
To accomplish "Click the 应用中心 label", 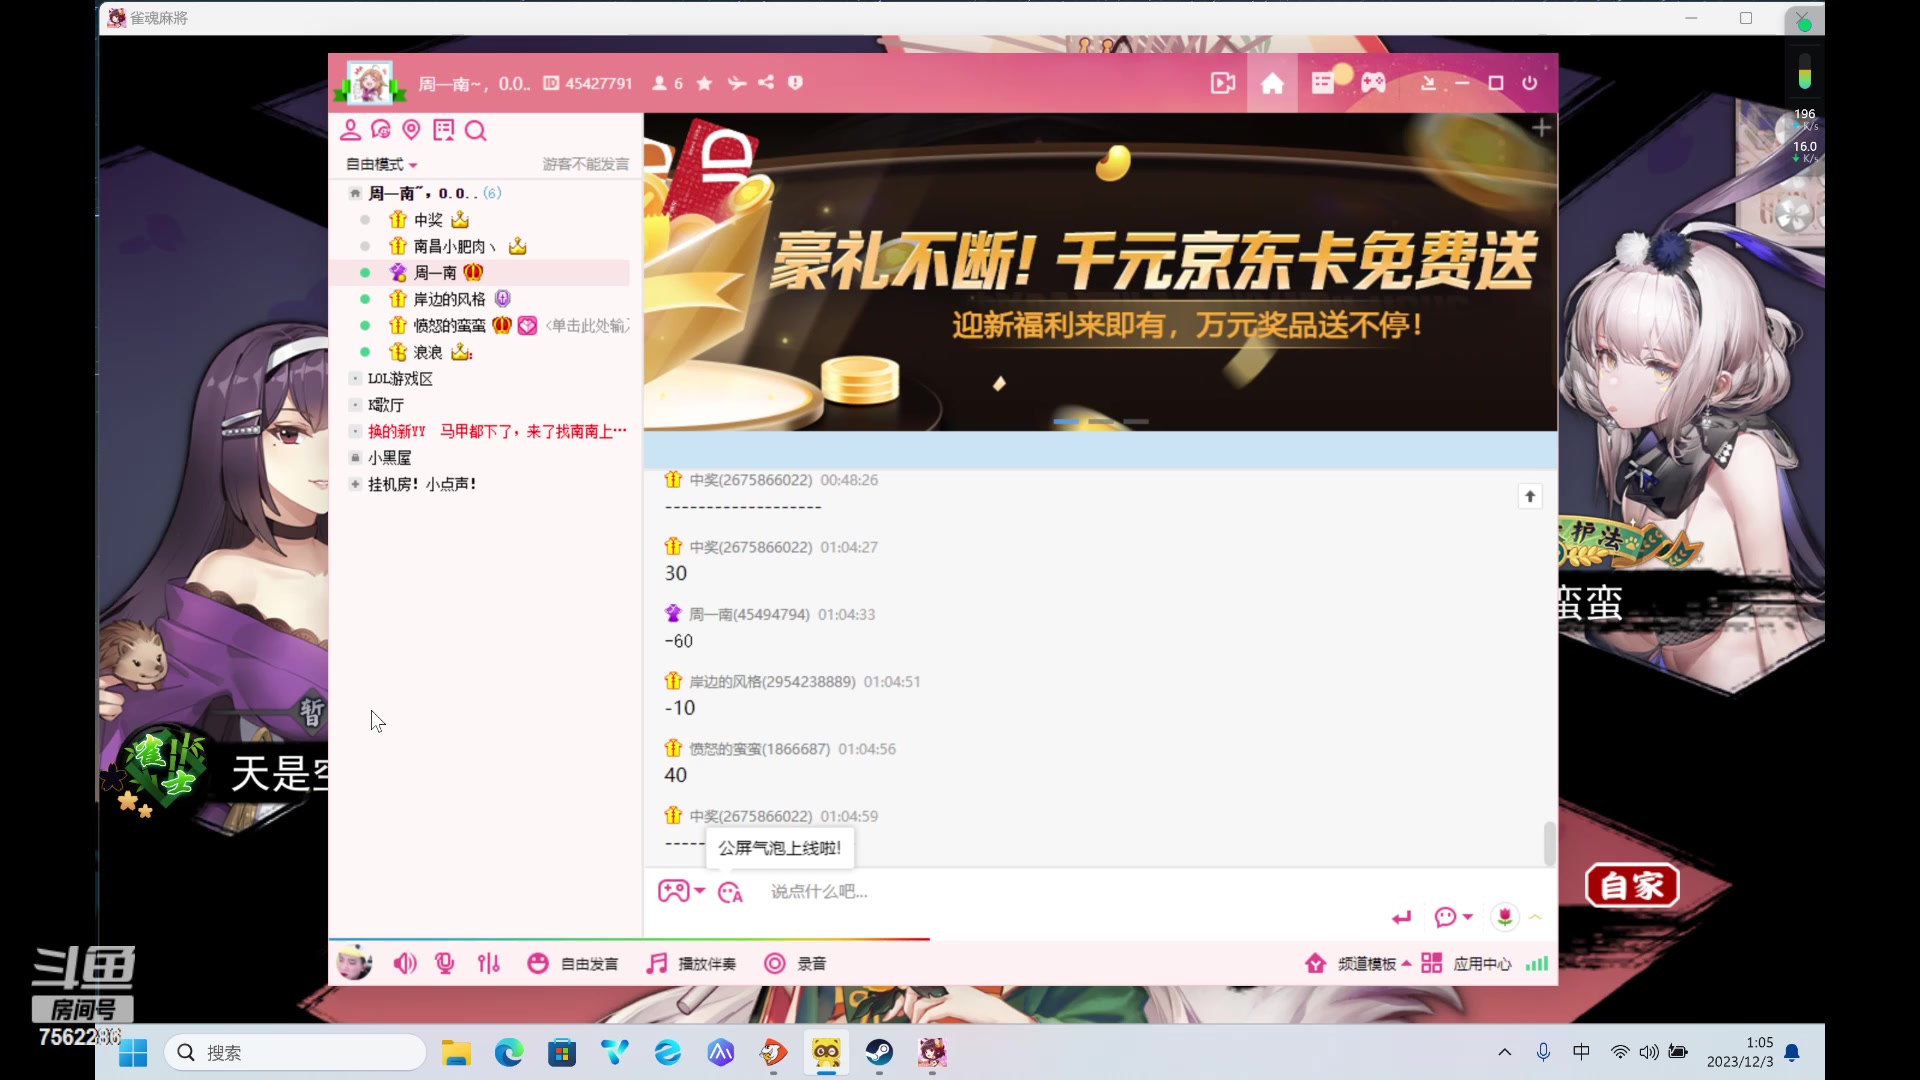I will 1483,963.
